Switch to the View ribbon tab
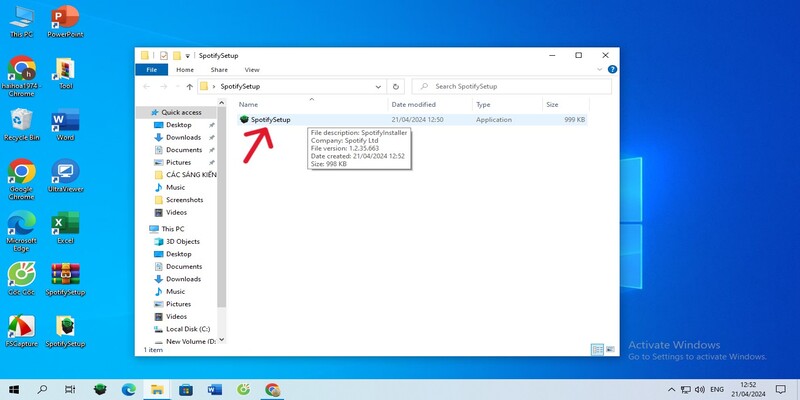The width and height of the screenshot is (800, 400). 252,70
